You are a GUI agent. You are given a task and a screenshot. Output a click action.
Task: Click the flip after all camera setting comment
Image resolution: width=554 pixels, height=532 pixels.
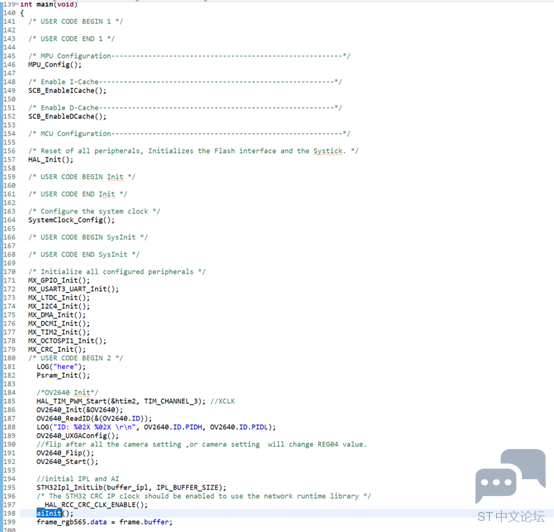[202, 444]
